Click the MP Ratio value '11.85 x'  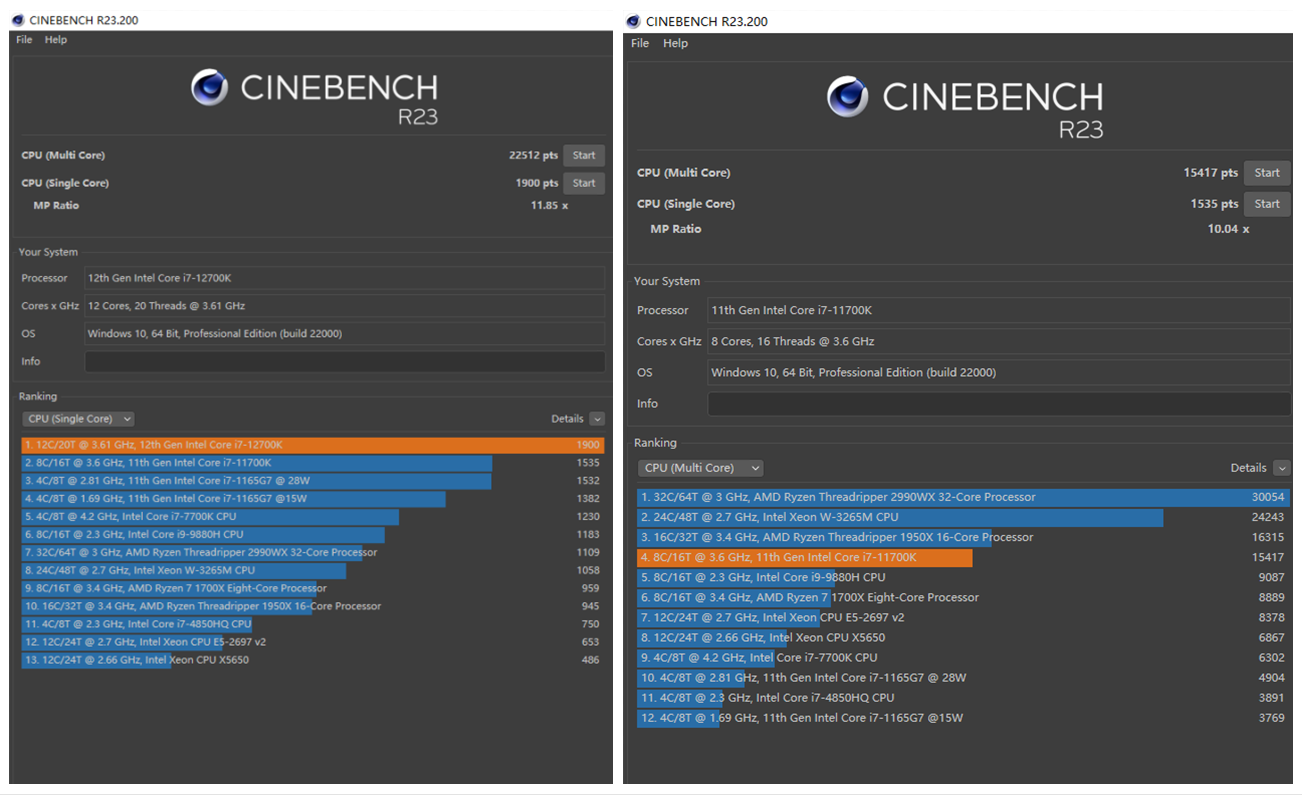click(x=549, y=205)
